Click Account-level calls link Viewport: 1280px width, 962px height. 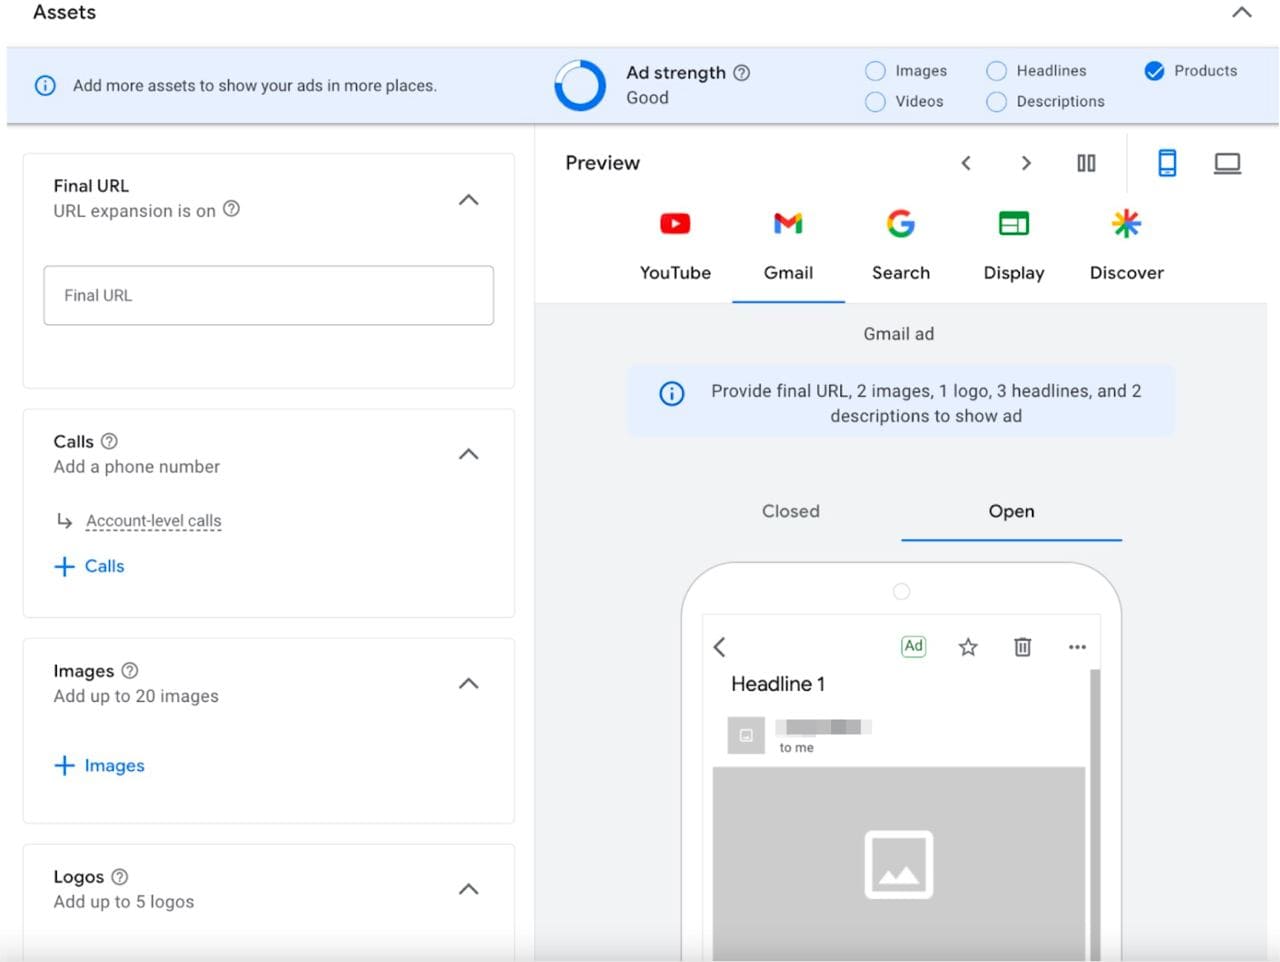pyautogui.click(x=153, y=521)
